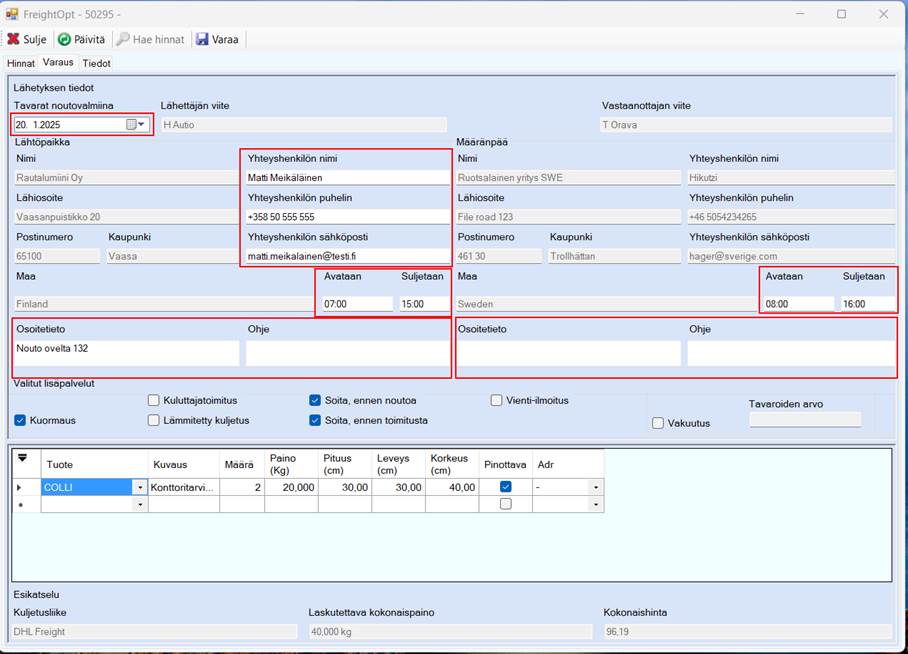
Task: Click the Pinottava column header
Action: click(x=506, y=465)
